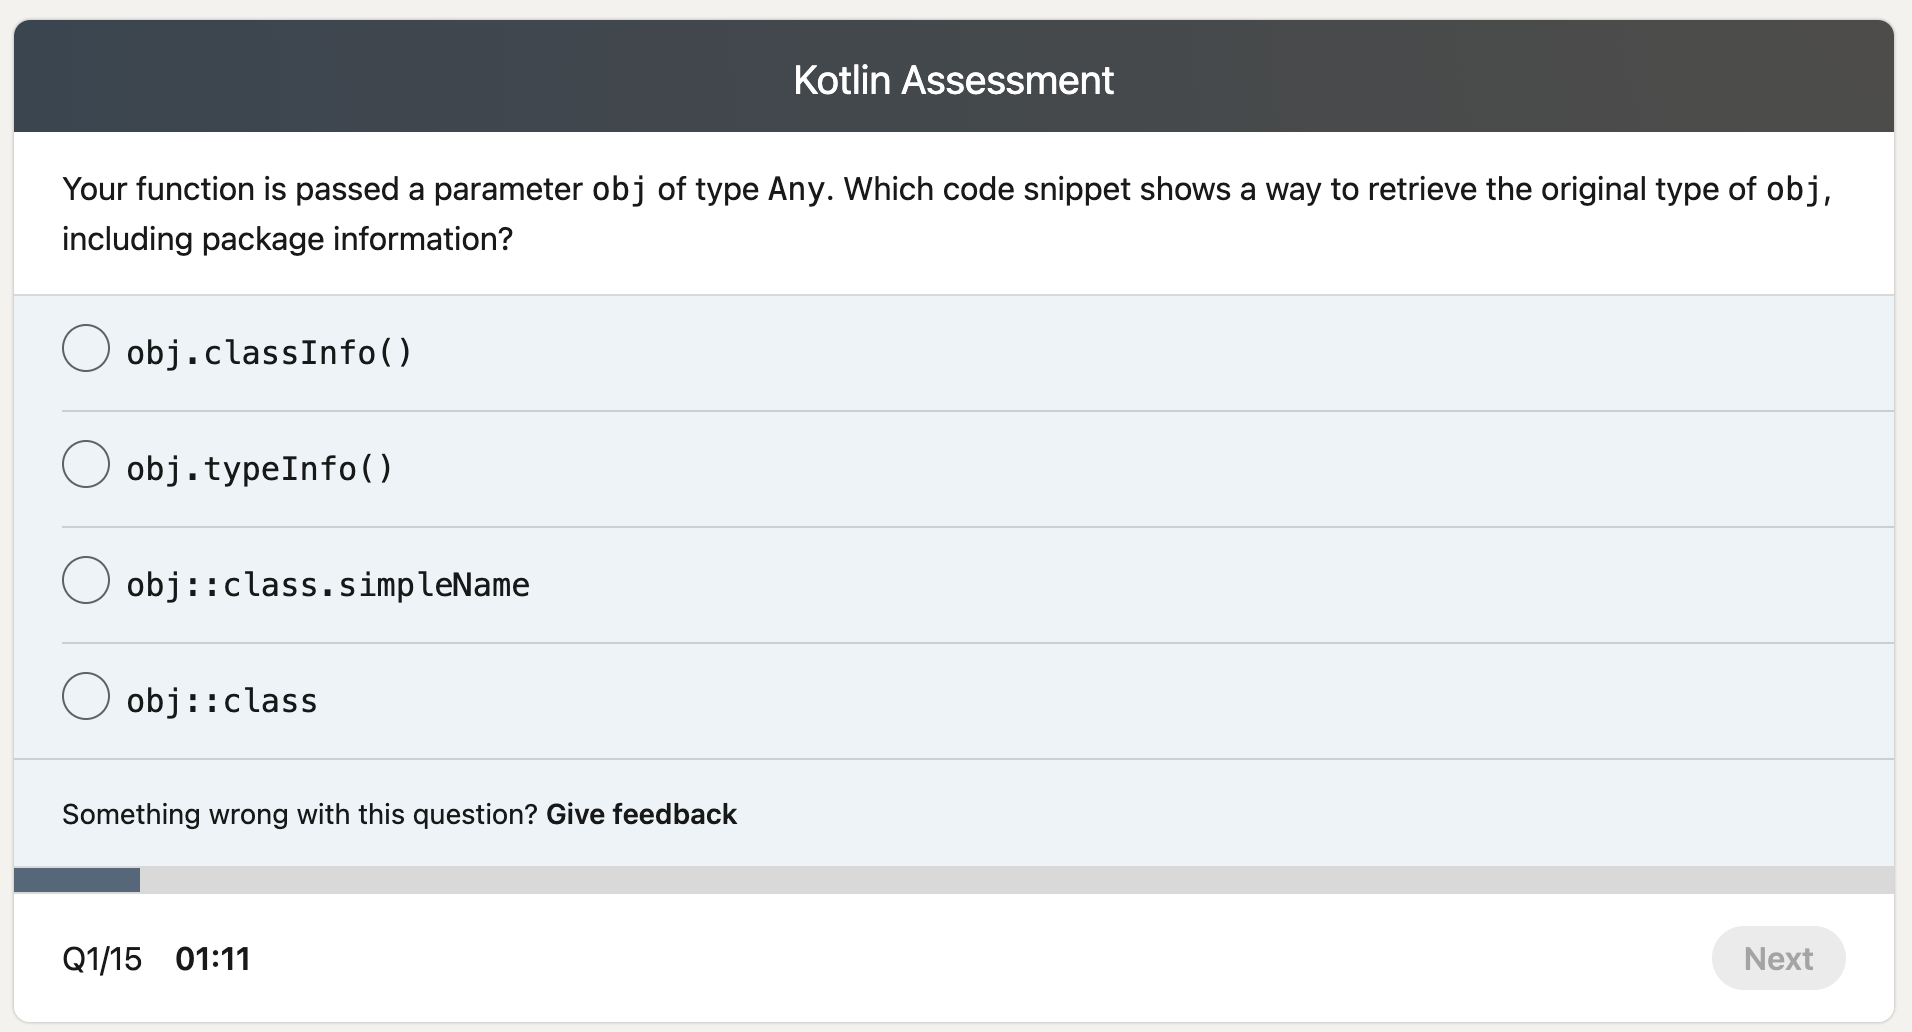Select the obj::class.simpleName answer option
Image resolution: width=1912 pixels, height=1032 pixels.
point(86,580)
